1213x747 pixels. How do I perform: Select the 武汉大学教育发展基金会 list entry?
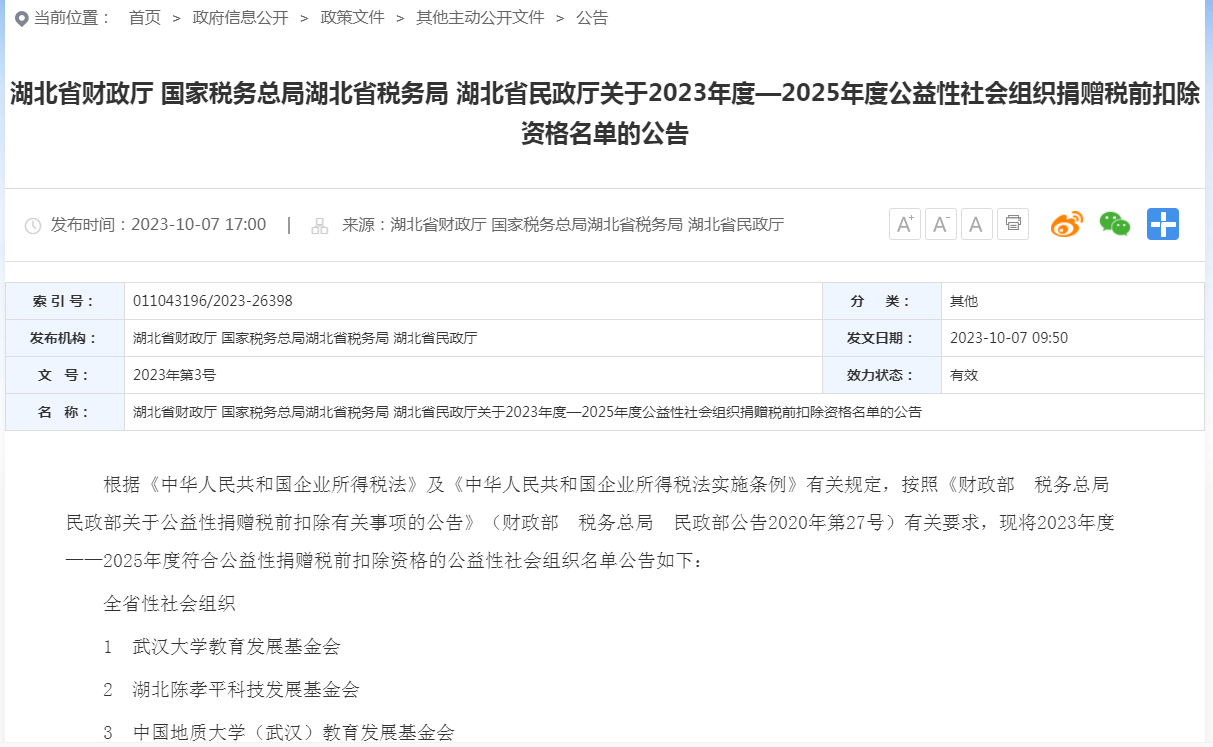coord(236,647)
